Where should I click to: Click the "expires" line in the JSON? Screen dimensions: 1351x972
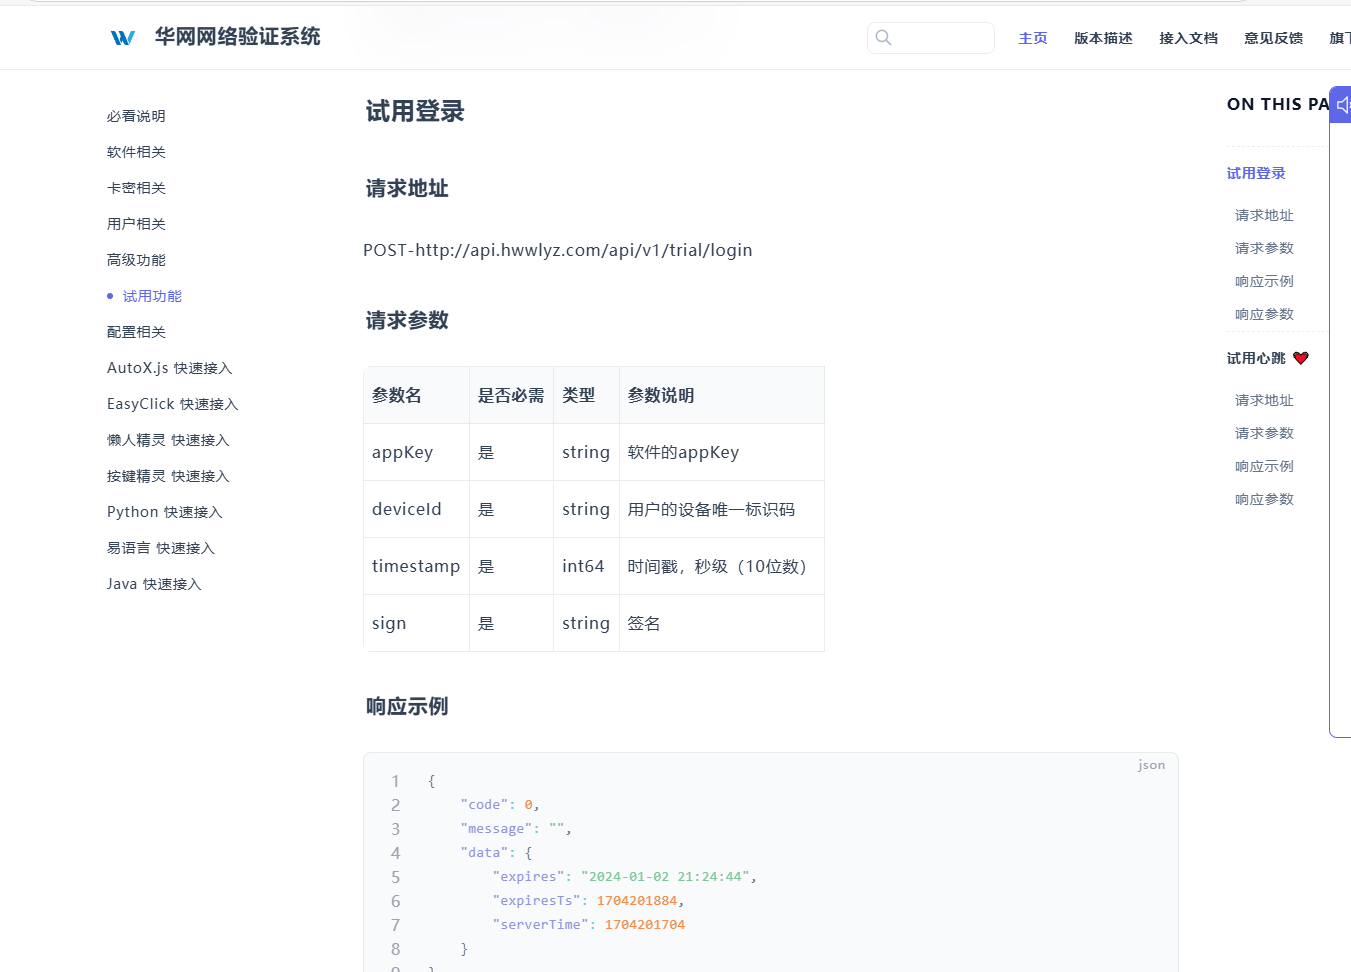point(625,877)
